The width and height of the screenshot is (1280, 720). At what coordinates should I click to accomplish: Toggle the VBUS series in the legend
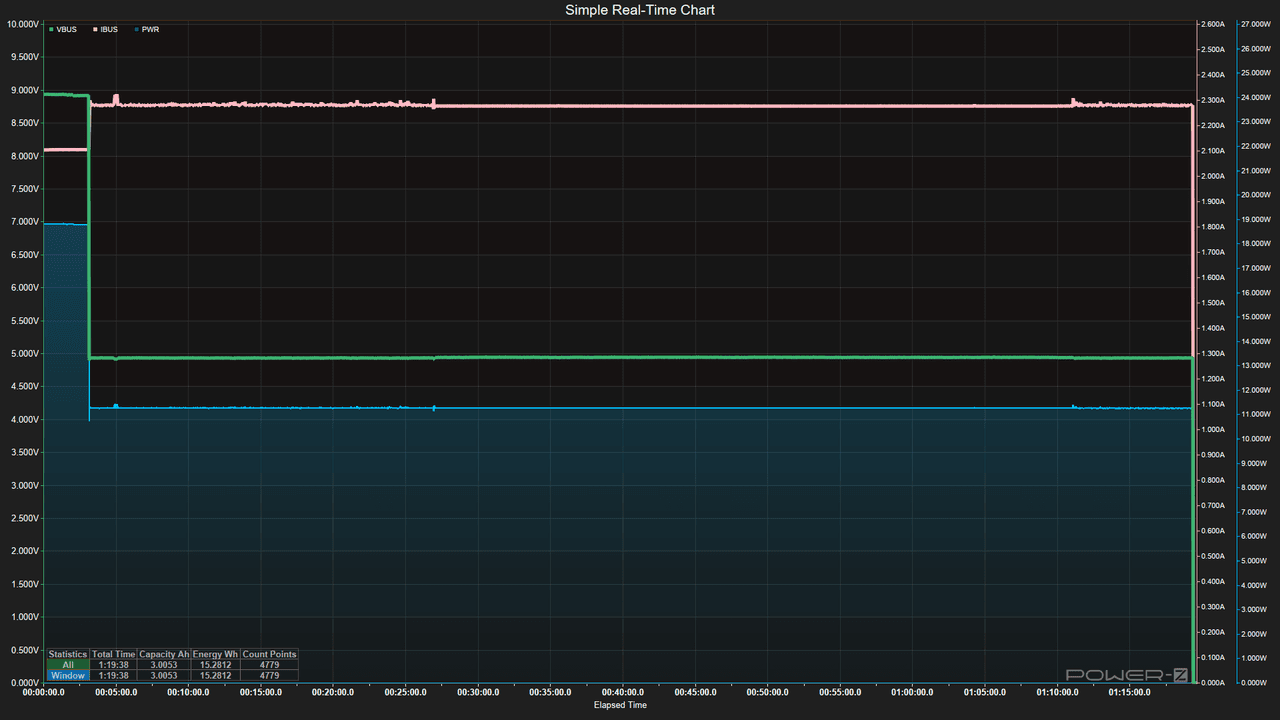click(x=62, y=30)
